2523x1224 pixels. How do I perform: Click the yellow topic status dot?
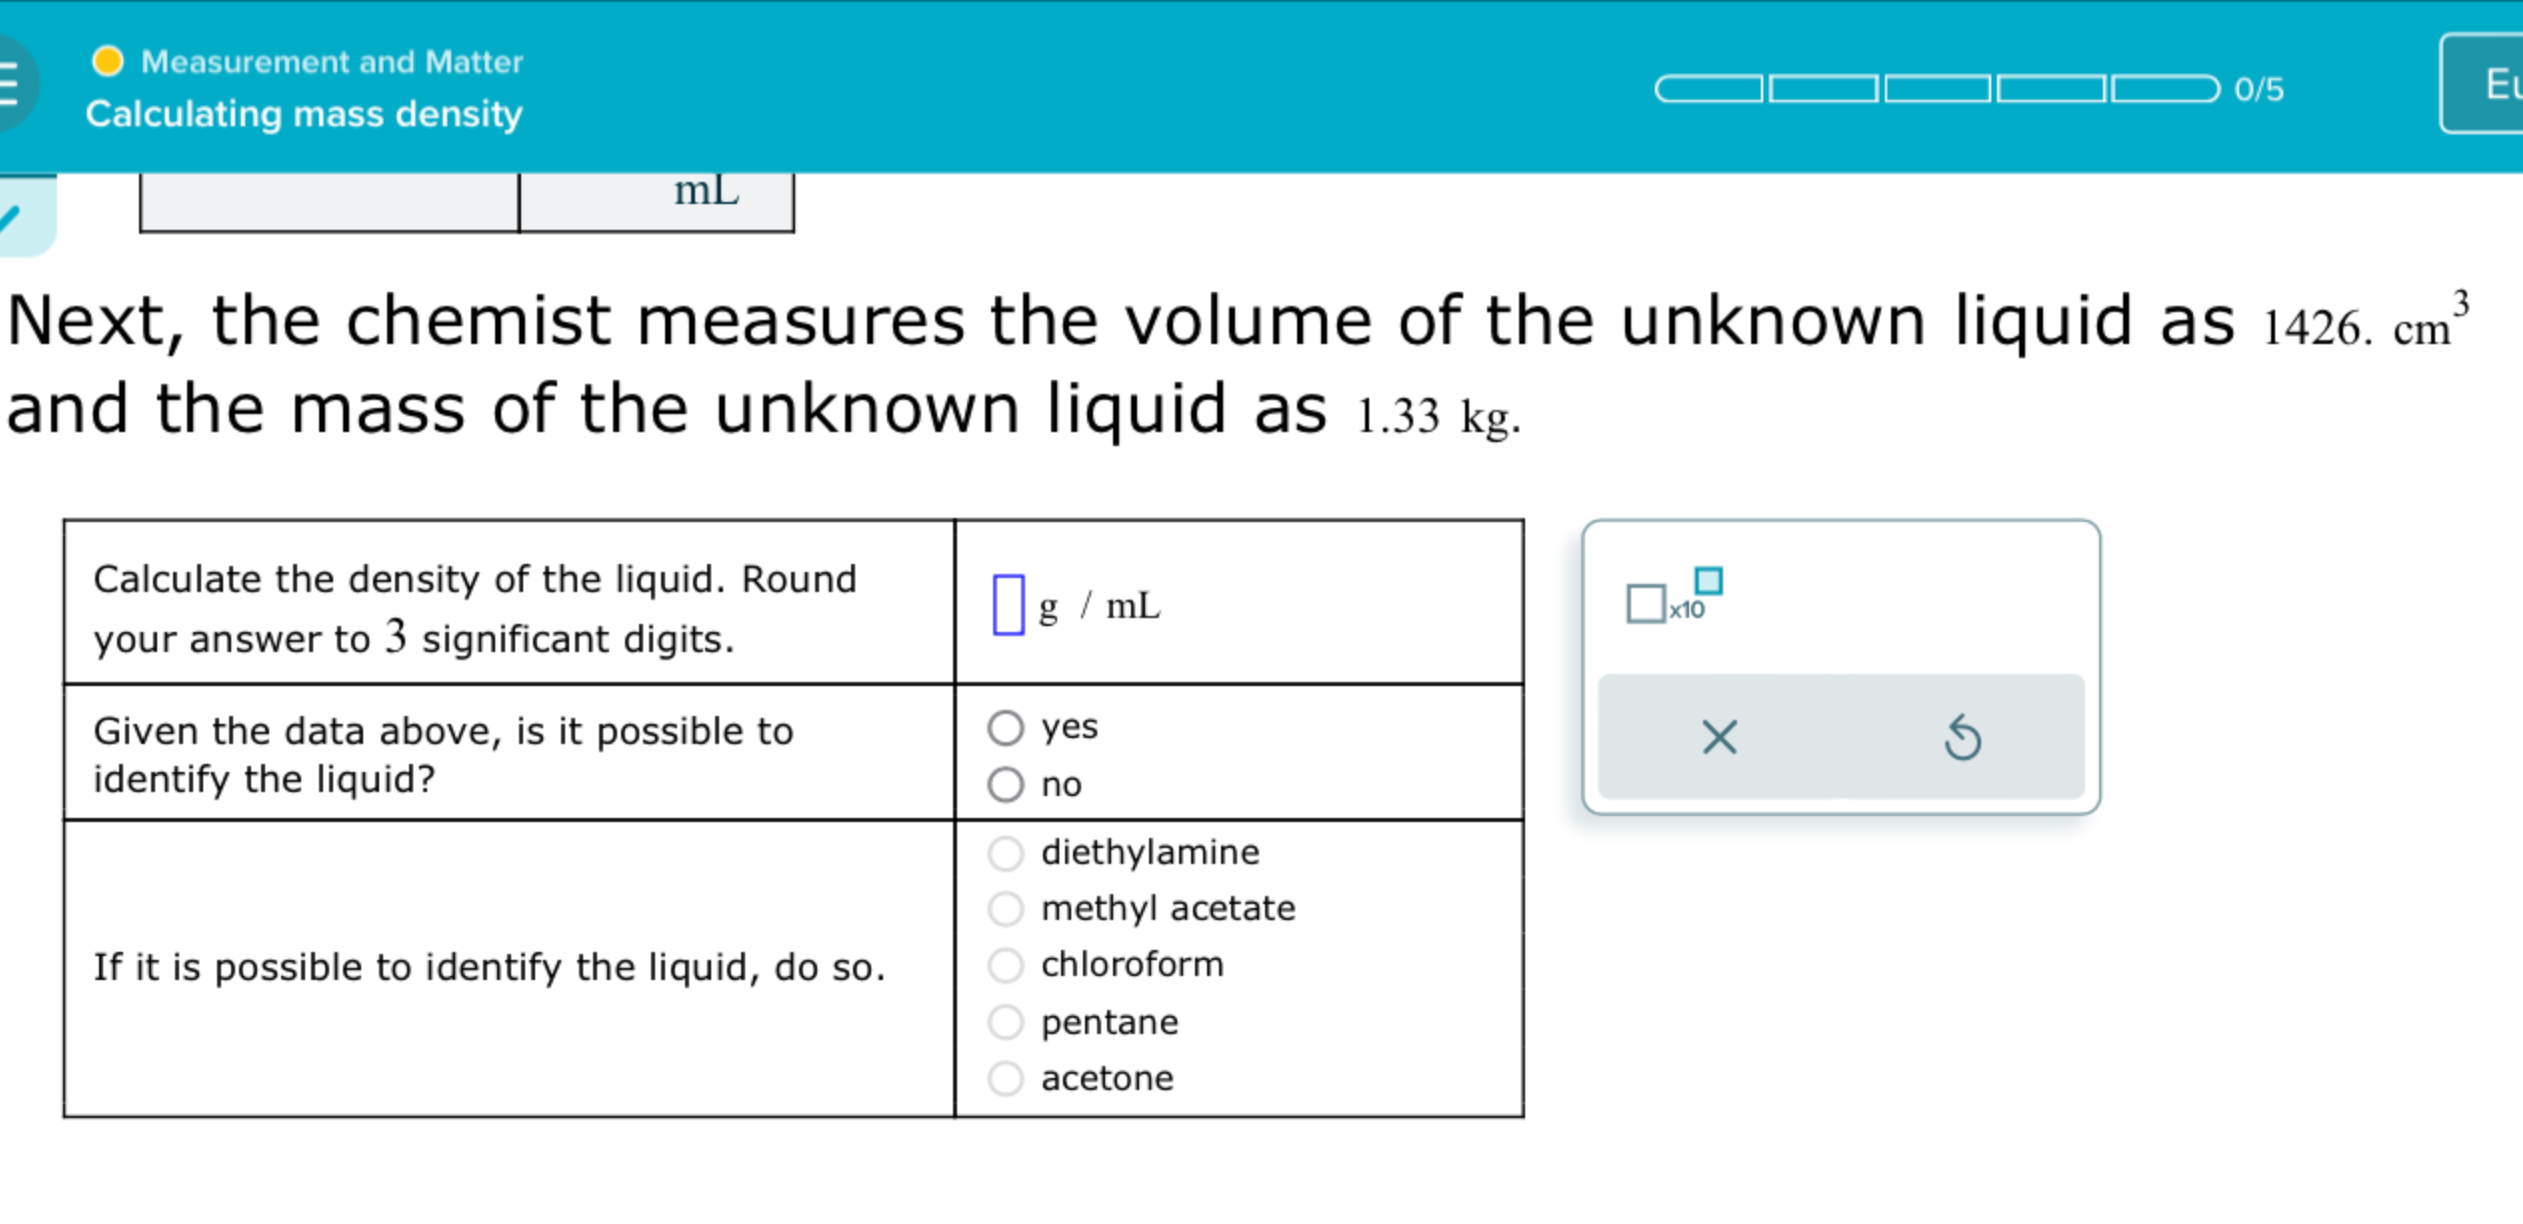tap(107, 61)
